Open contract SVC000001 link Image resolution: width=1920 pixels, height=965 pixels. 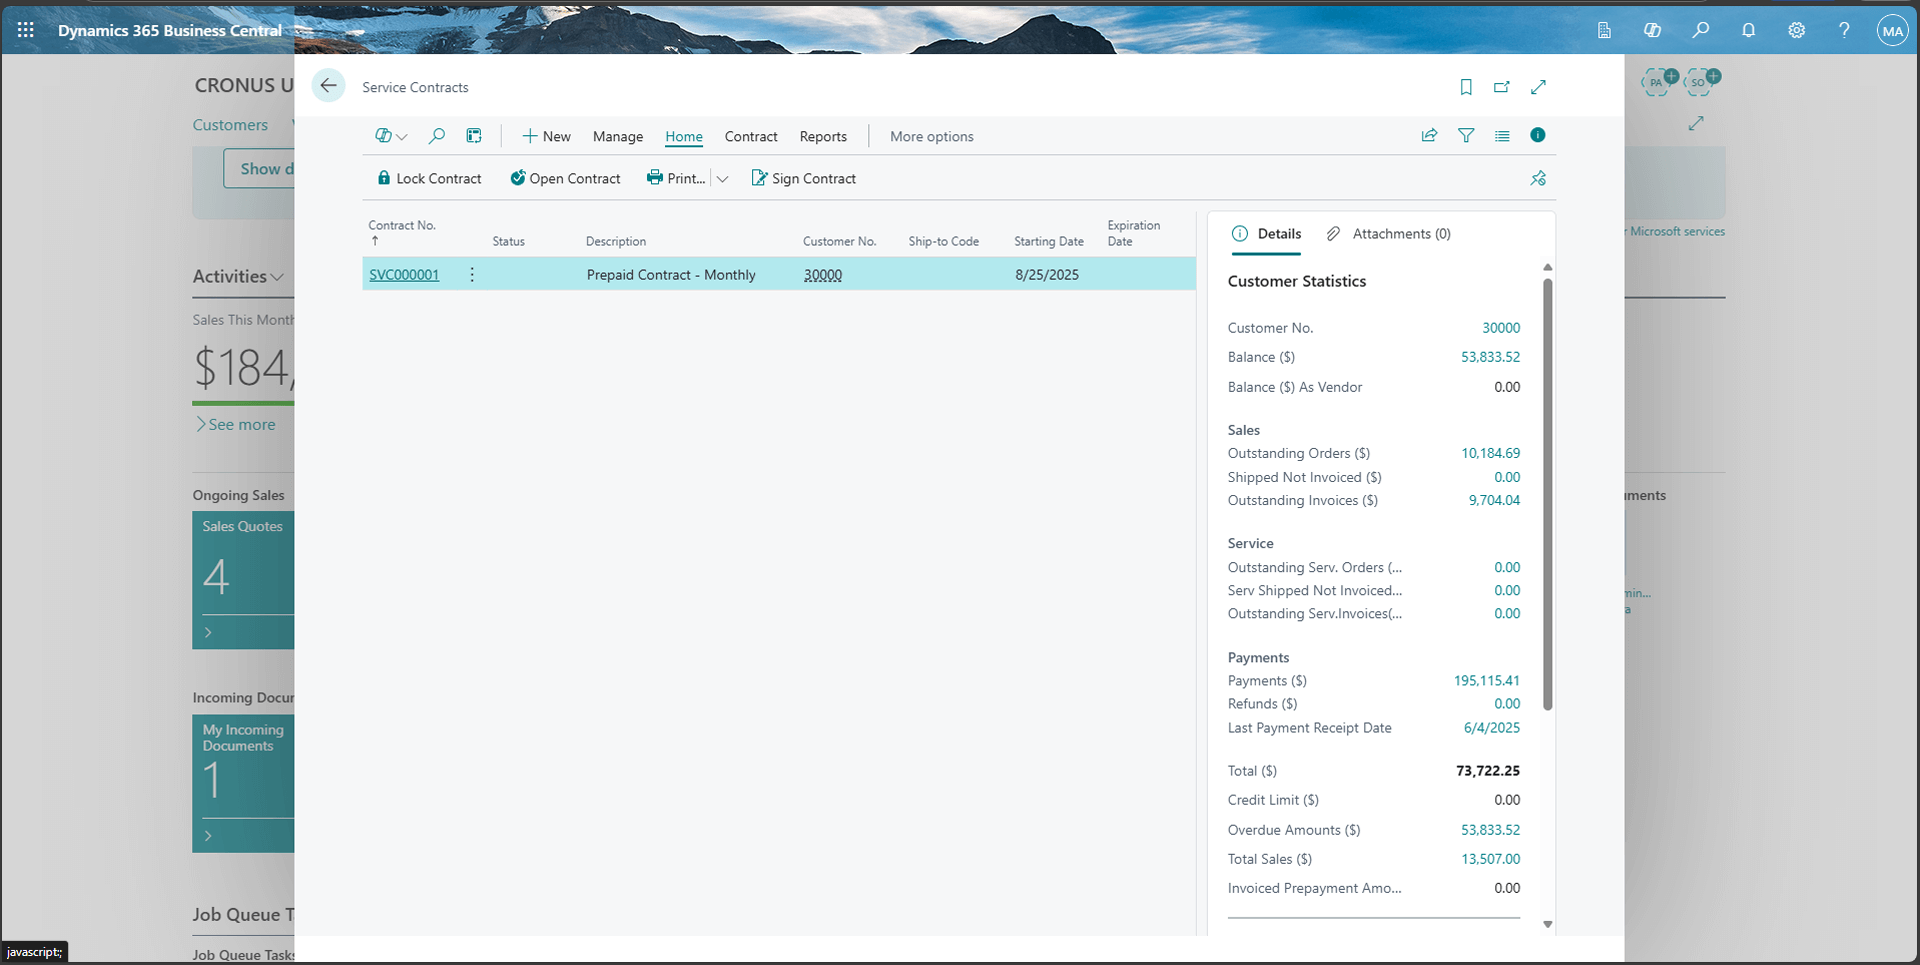coord(404,274)
